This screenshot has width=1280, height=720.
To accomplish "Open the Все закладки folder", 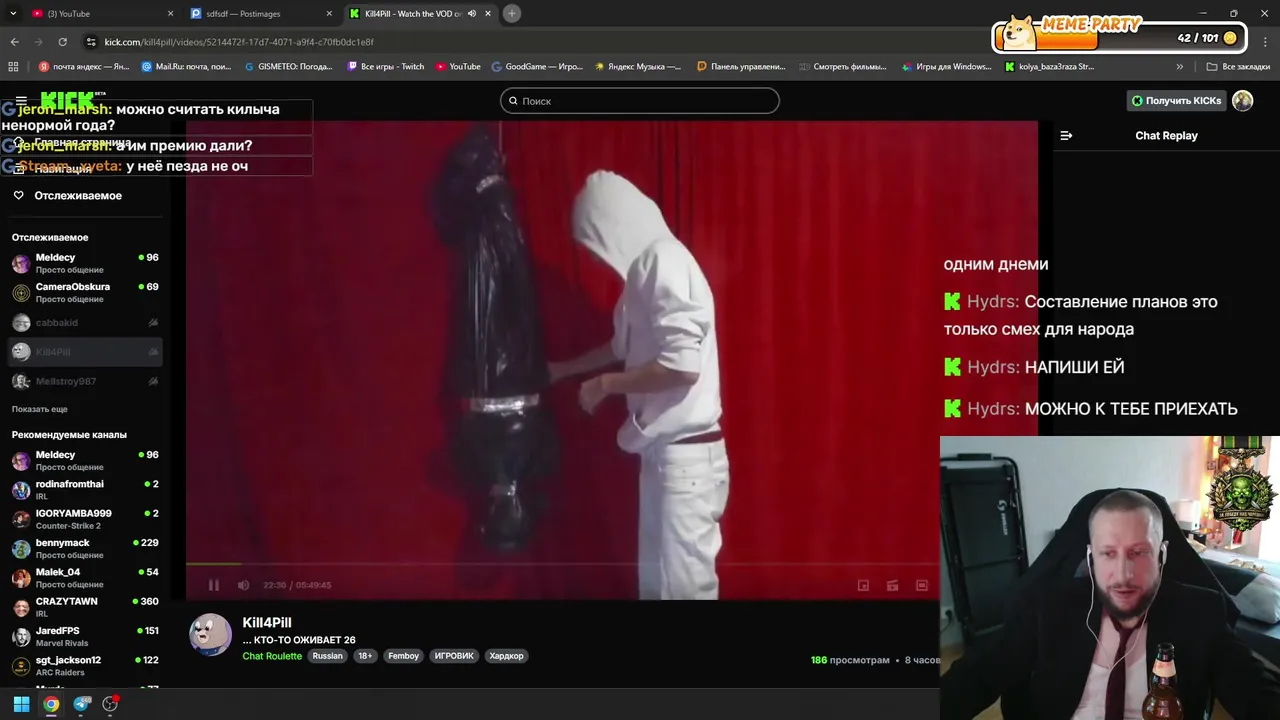I will (1238, 67).
